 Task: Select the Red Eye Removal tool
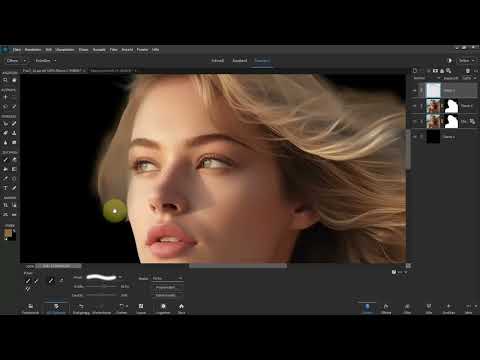point(5,124)
